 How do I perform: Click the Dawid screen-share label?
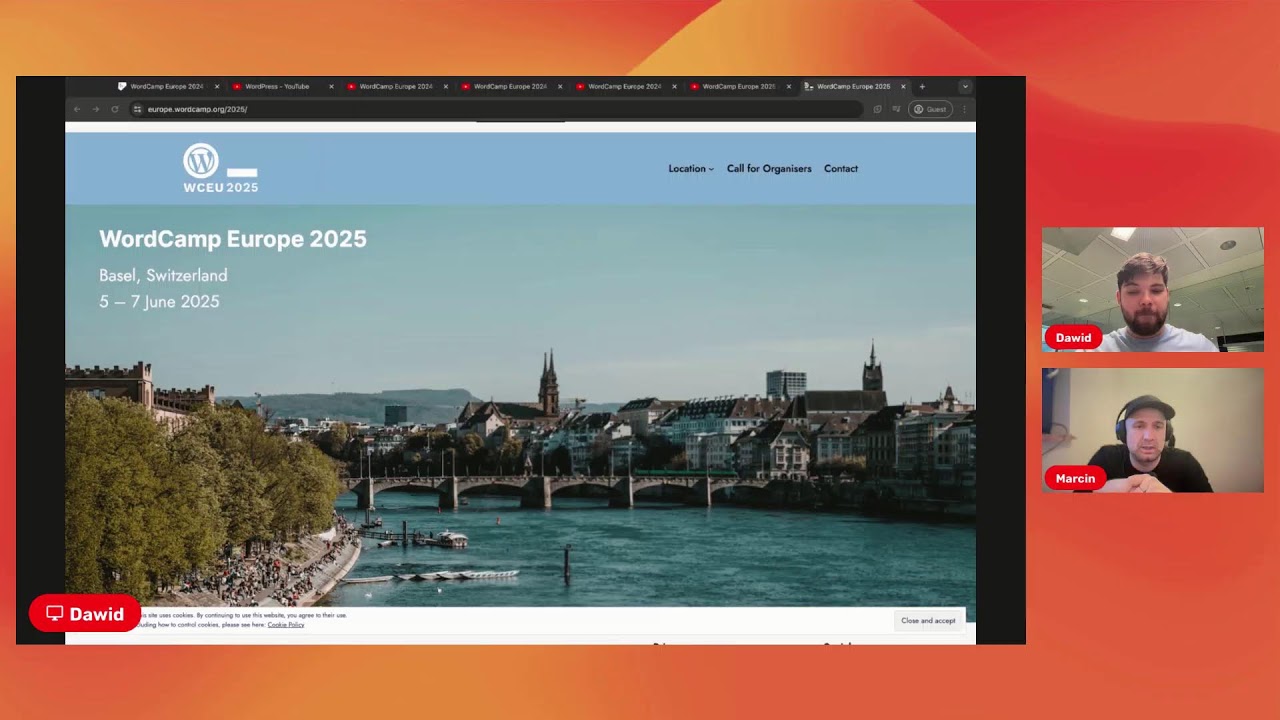(84, 614)
